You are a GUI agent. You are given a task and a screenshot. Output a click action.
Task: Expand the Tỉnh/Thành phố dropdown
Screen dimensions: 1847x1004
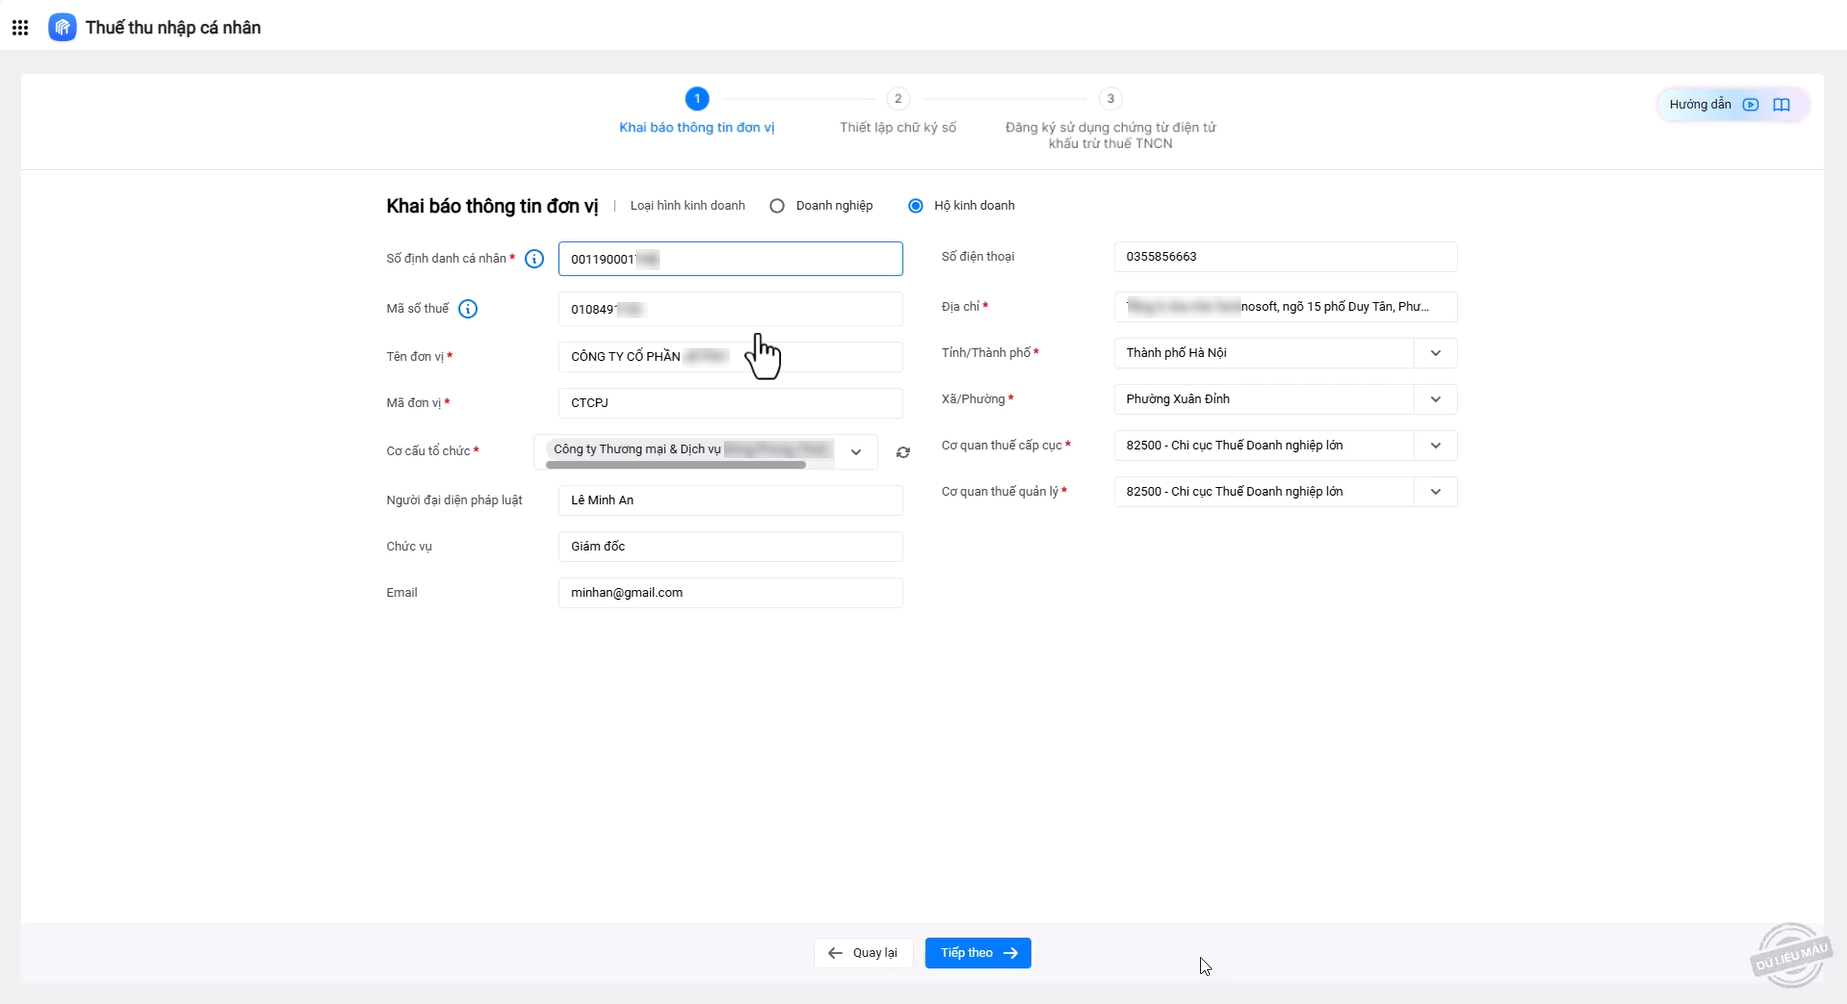[x=1435, y=353]
